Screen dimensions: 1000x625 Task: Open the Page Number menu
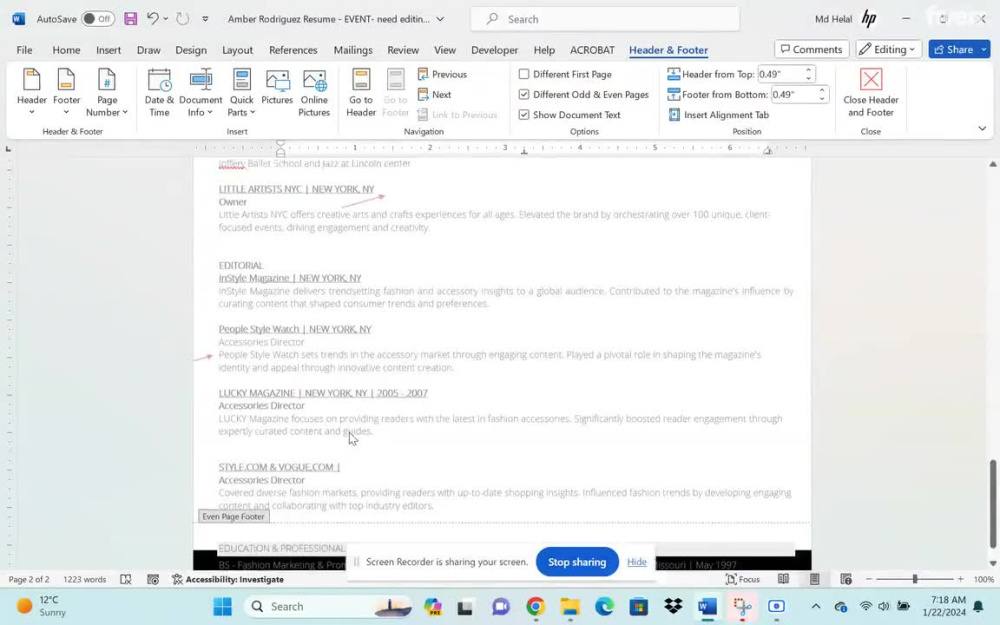tap(107, 93)
